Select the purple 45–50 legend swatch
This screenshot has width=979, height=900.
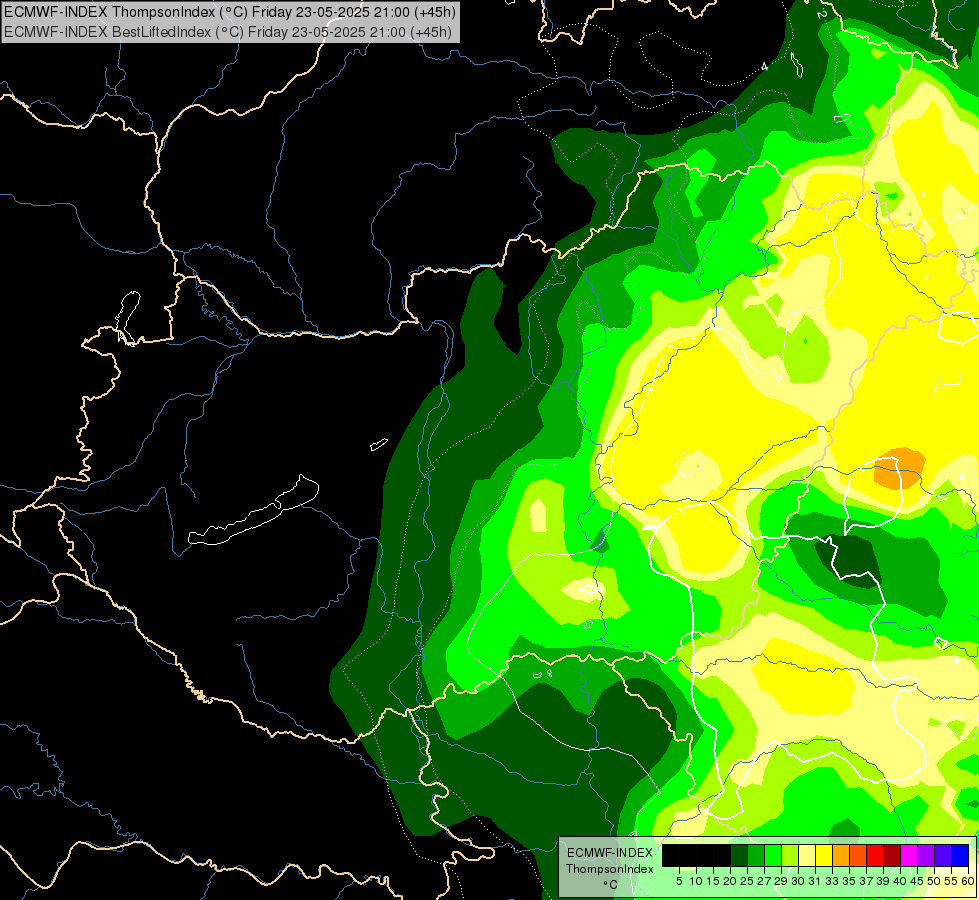(x=926, y=855)
